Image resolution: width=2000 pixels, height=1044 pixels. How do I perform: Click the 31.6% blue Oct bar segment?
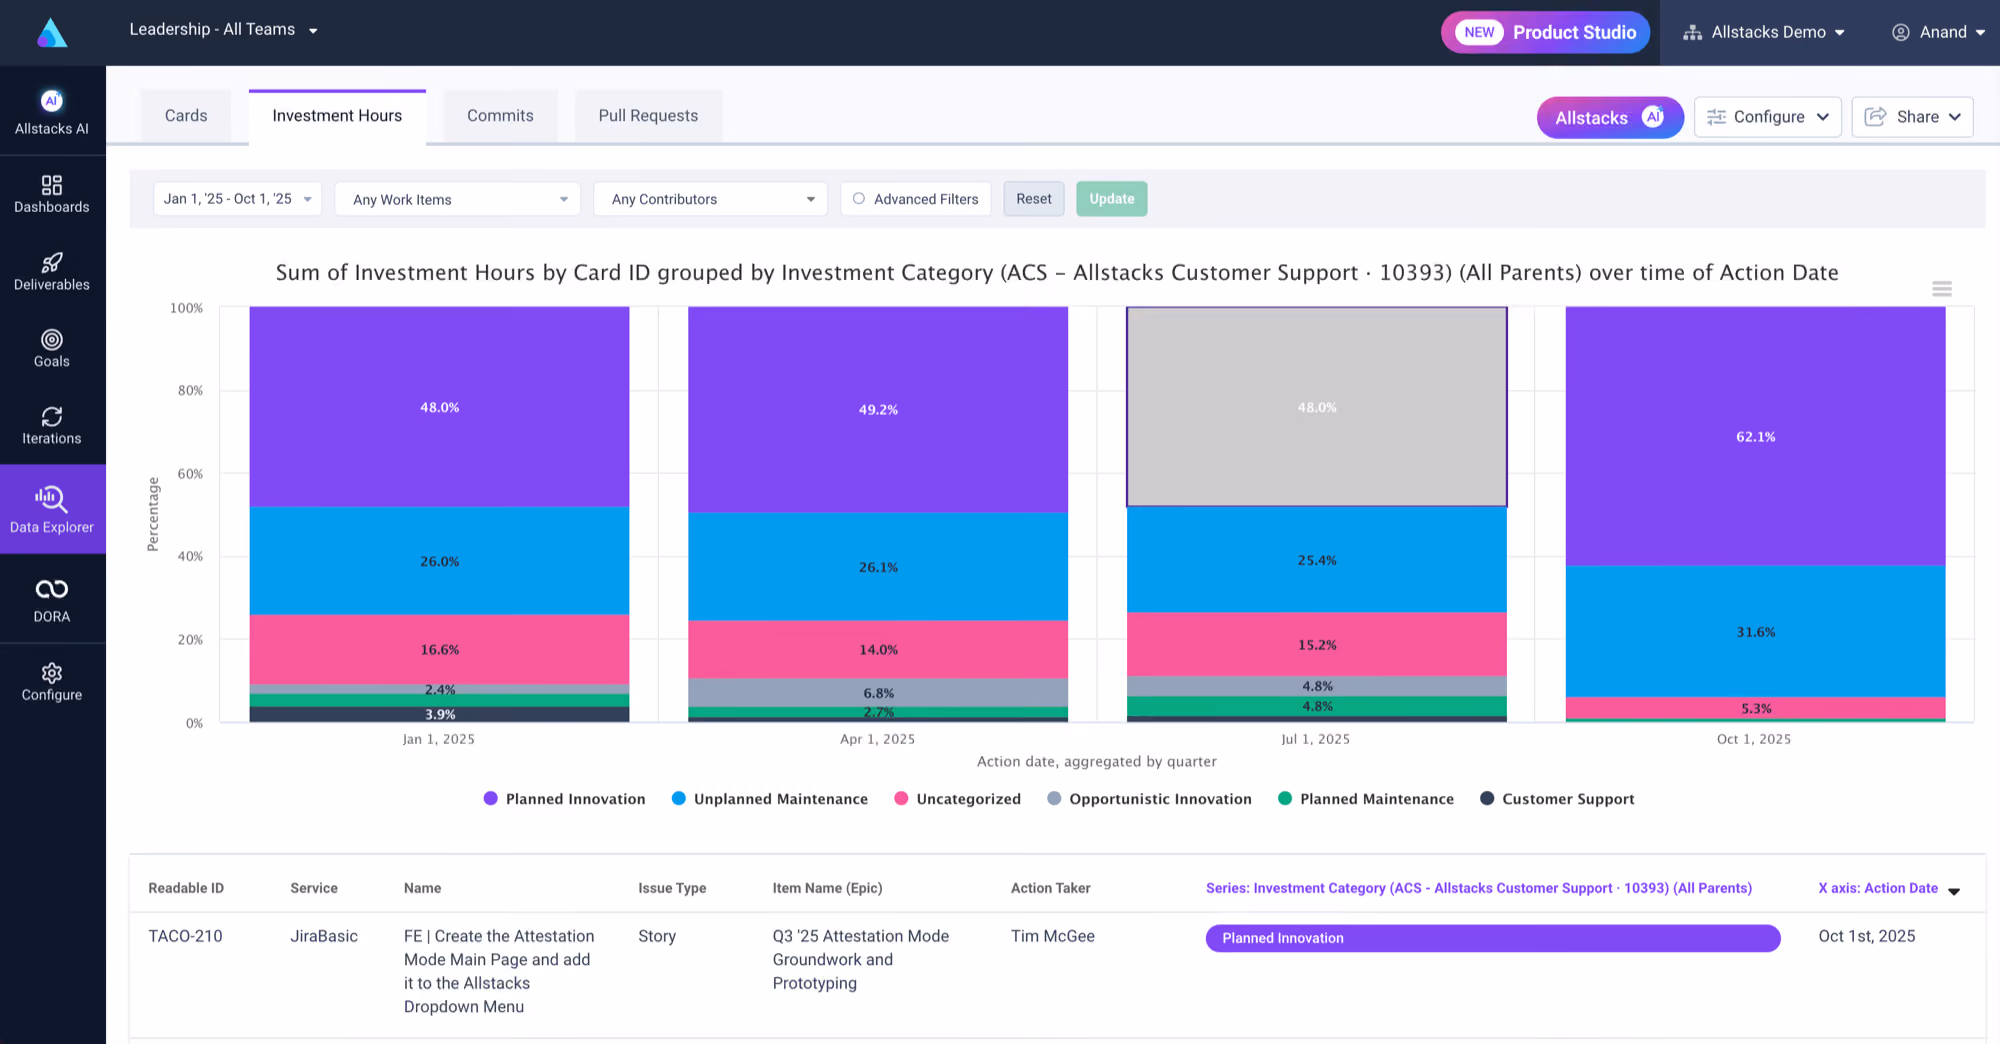coord(1755,632)
